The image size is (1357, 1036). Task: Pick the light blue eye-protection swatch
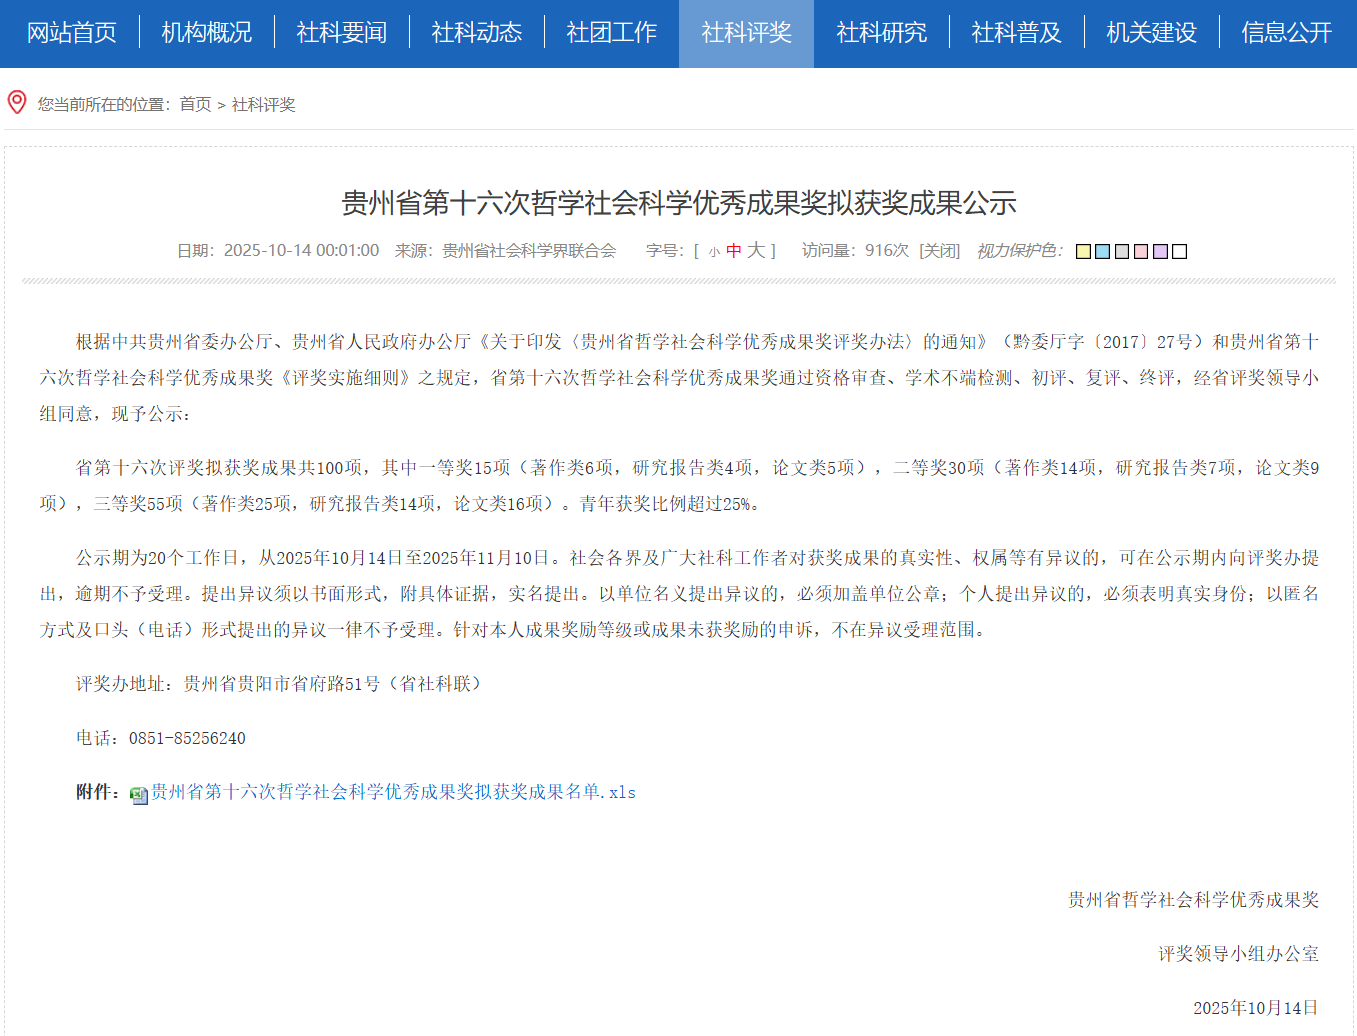tap(1102, 252)
